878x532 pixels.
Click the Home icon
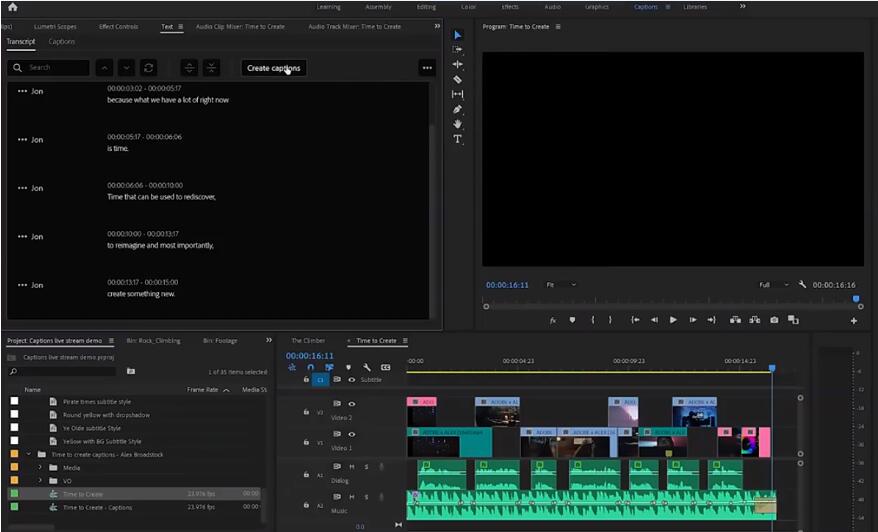(12, 7)
